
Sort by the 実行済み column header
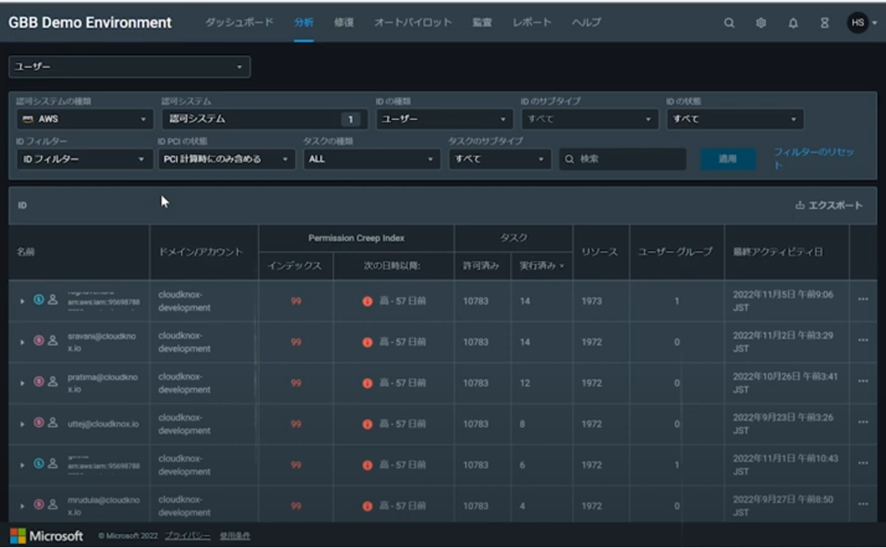(x=541, y=266)
